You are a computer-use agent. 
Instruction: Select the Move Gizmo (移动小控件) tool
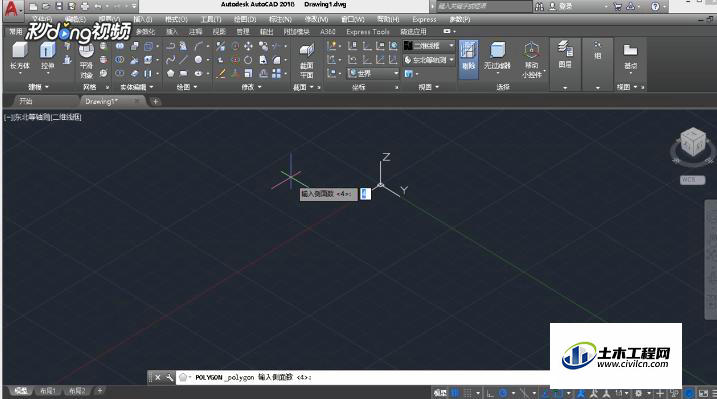531,60
